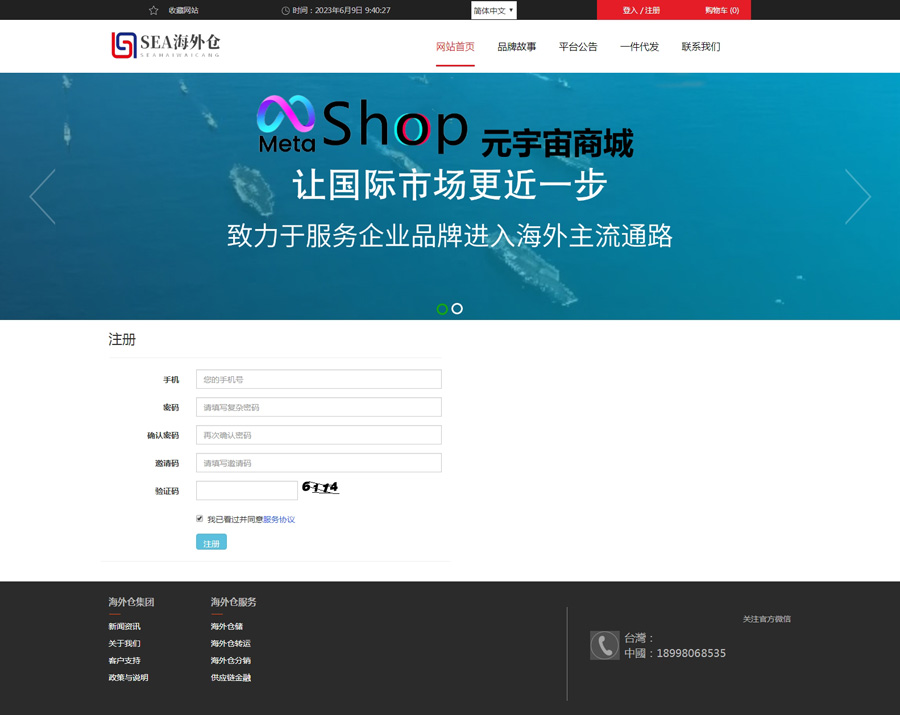The height and width of the screenshot is (715, 900).
Task: Click the clock icon beside the time
Action: pos(286,10)
